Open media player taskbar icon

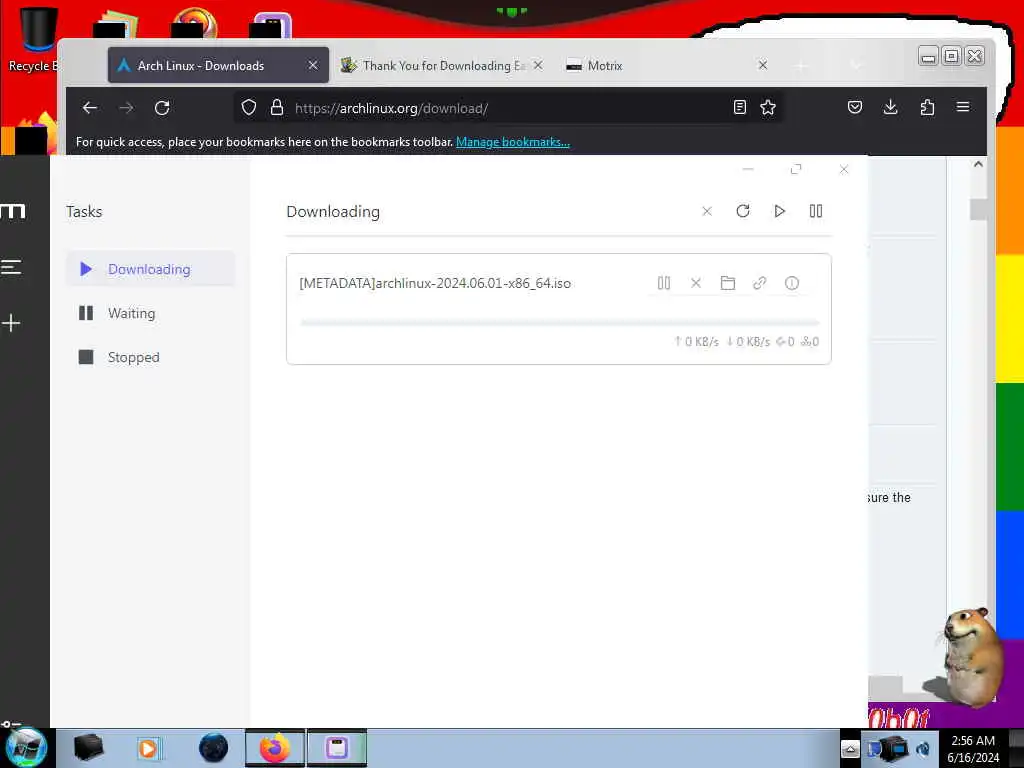pyautogui.click(x=148, y=748)
